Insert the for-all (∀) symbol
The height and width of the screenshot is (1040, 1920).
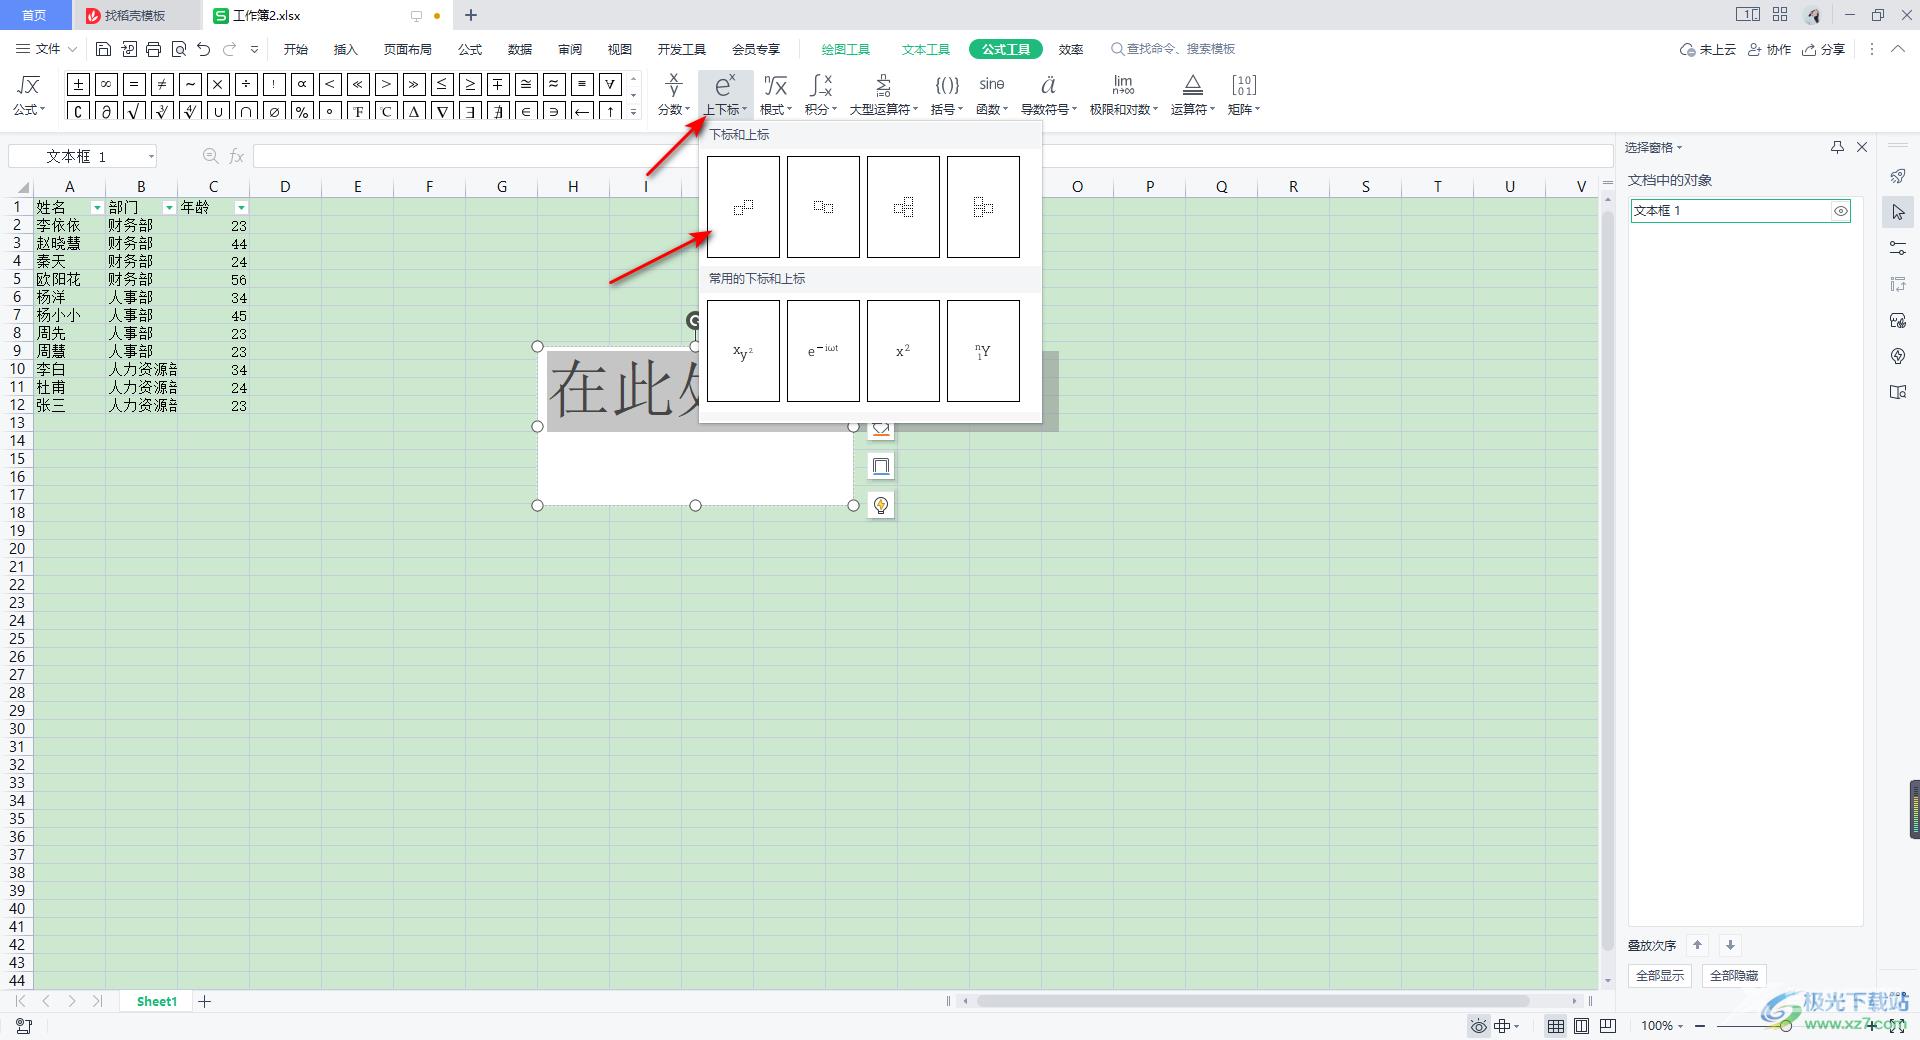click(x=610, y=84)
